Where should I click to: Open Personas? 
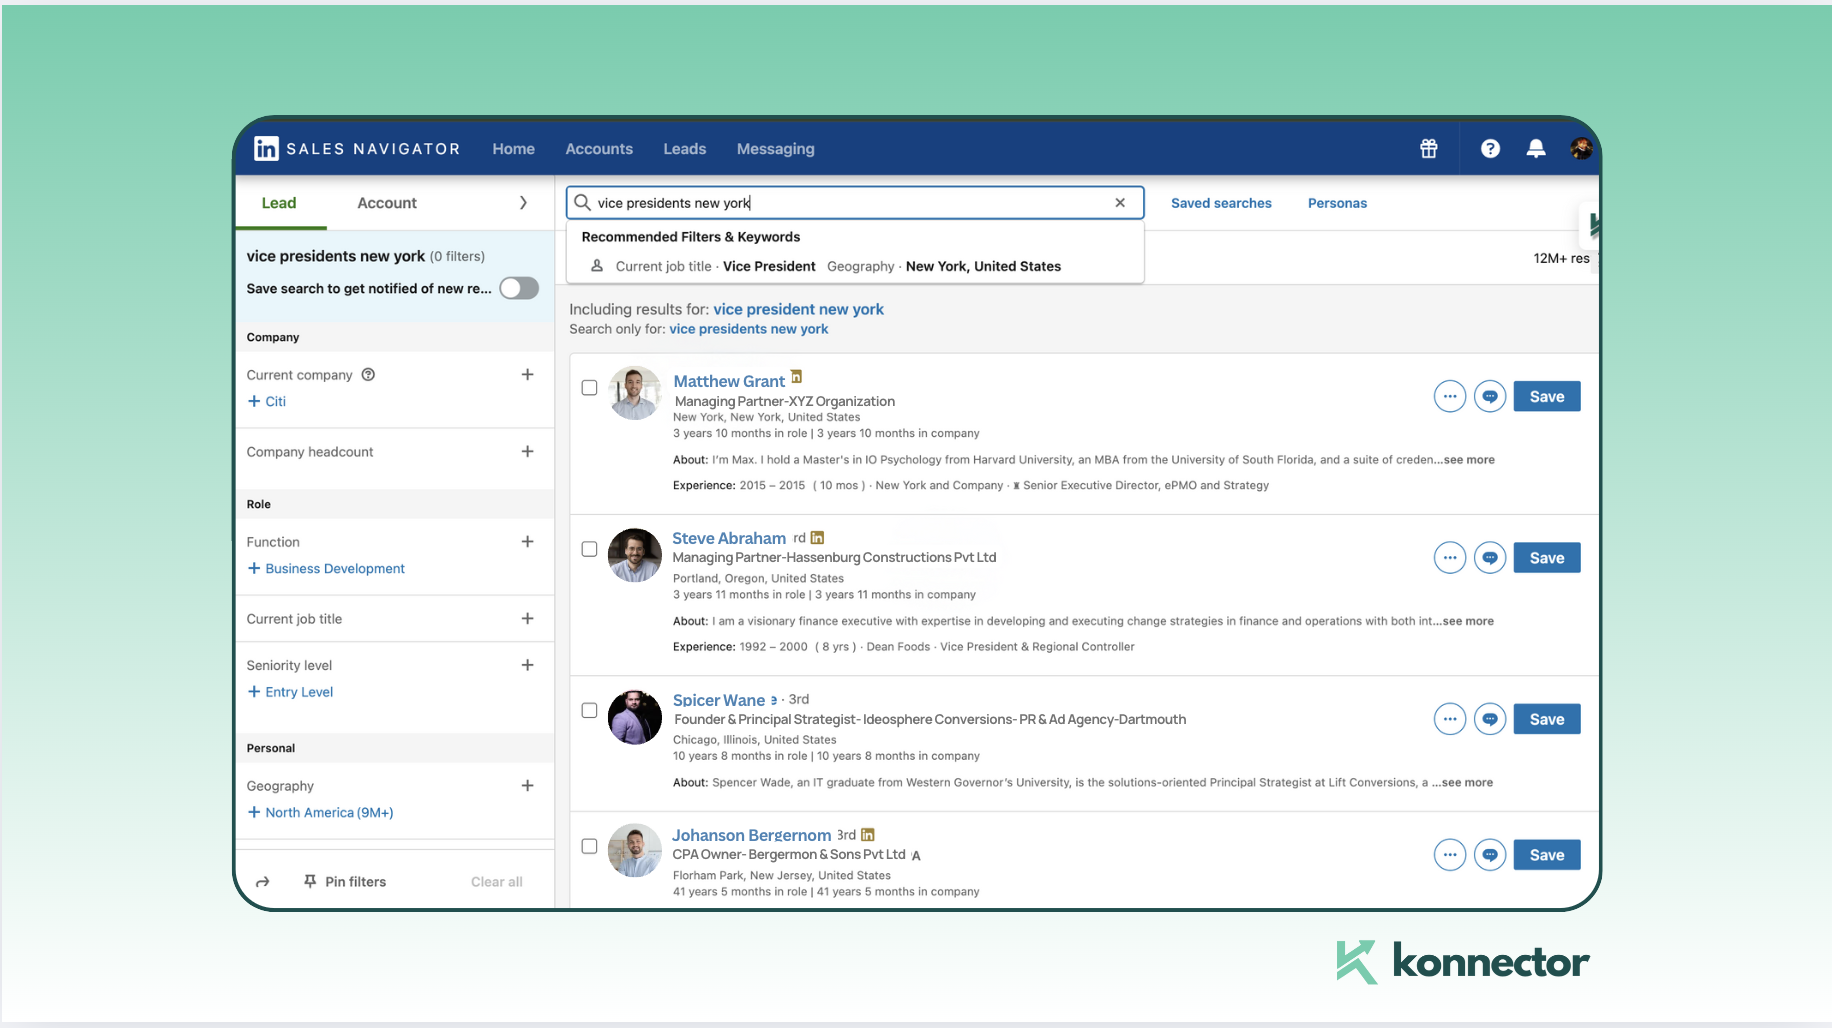coord(1337,203)
